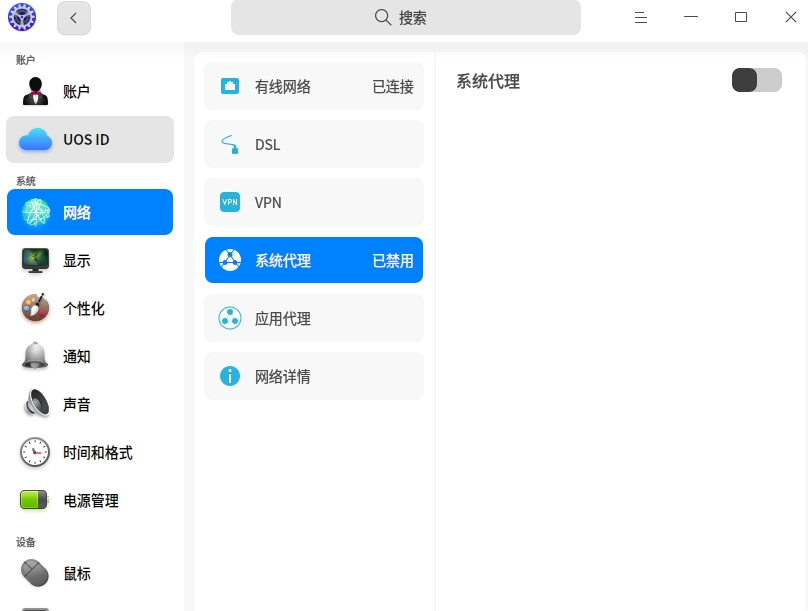Open the DSL label
The width and height of the screenshot is (808, 611).
tap(267, 145)
